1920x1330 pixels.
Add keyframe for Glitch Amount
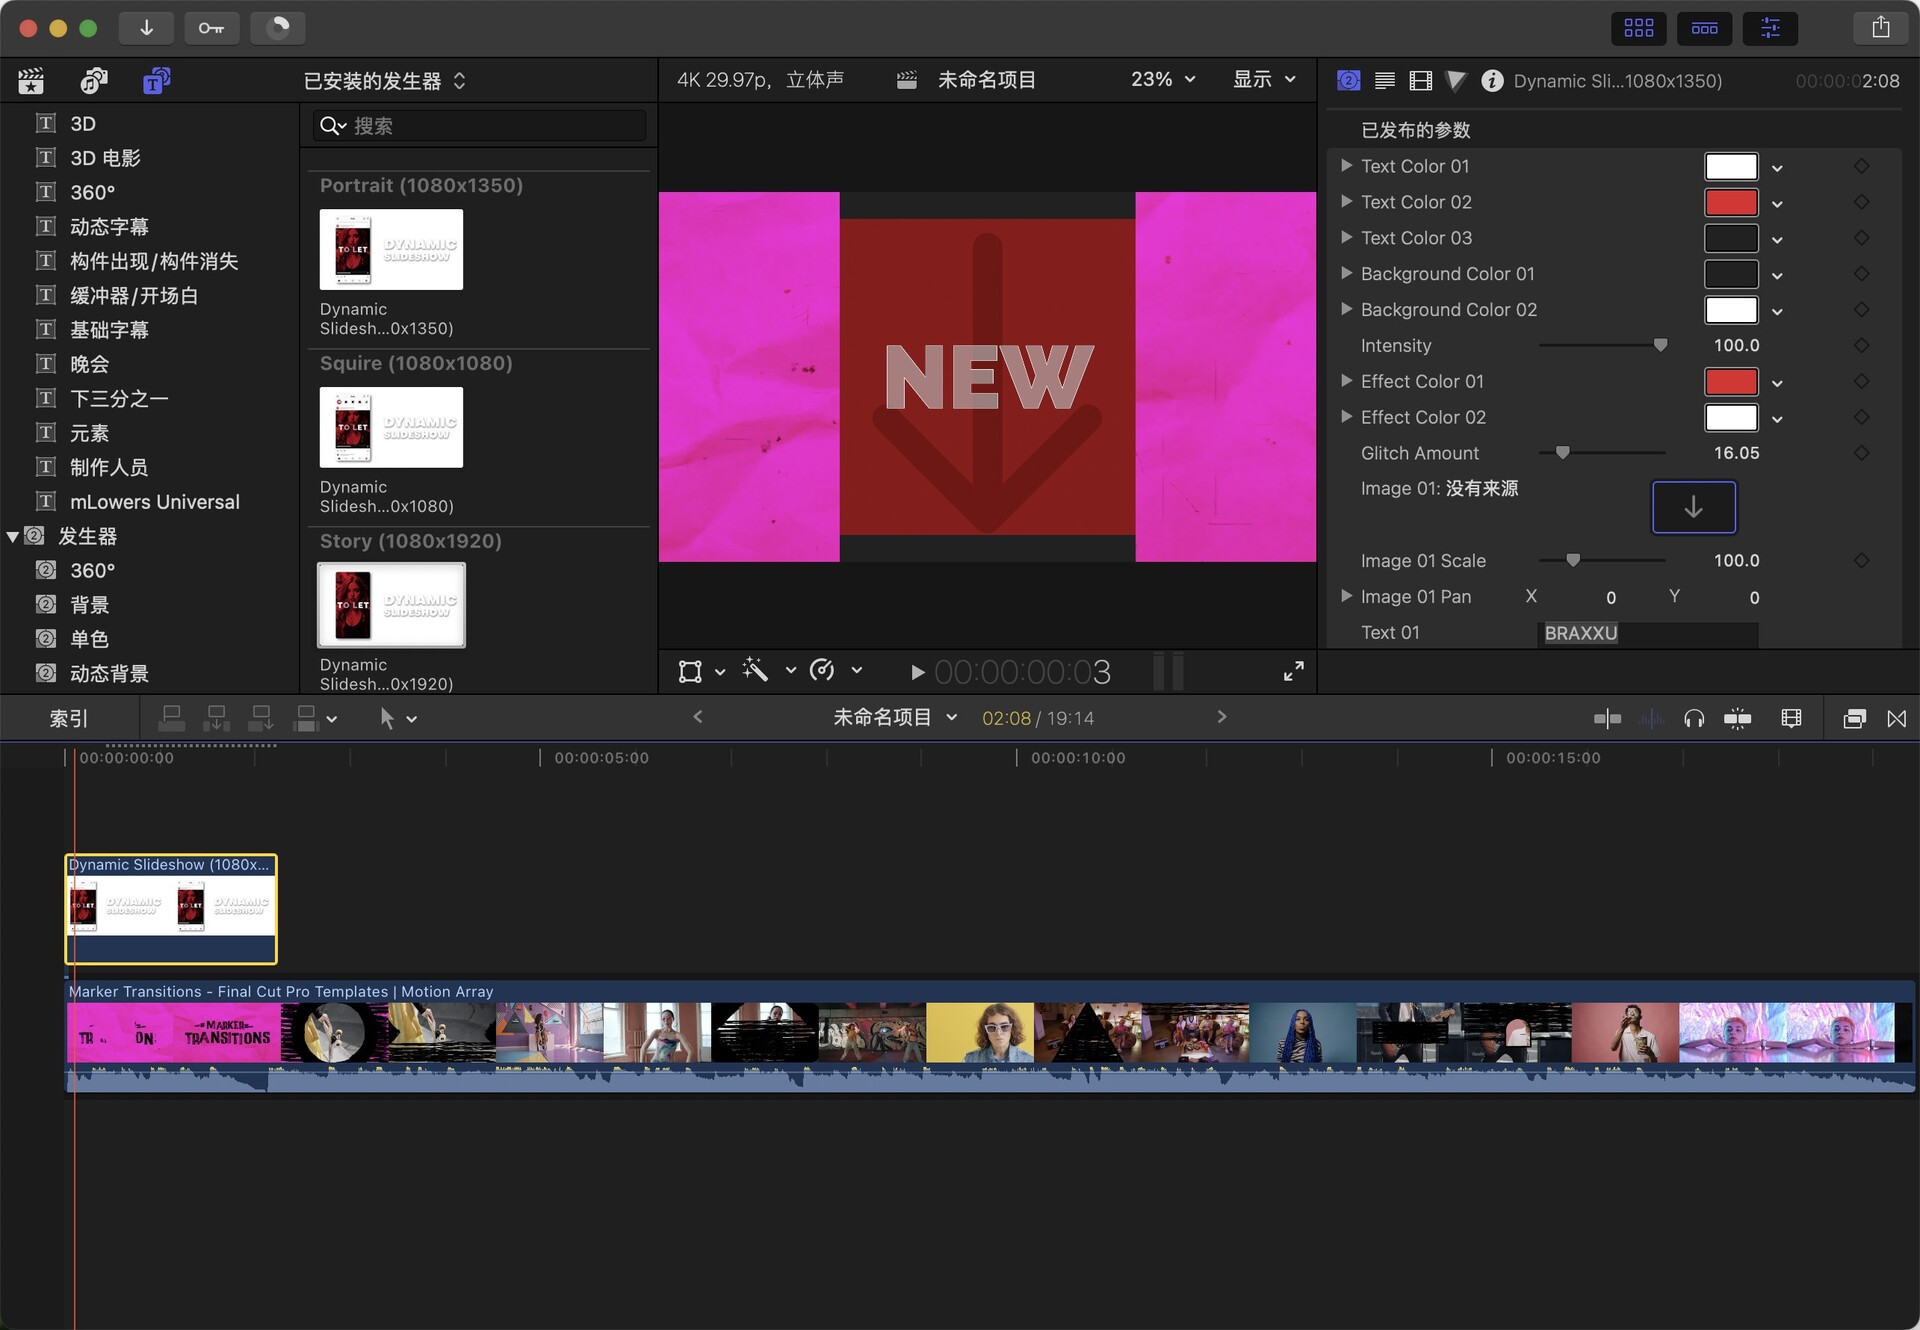pyautogui.click(x=1861, y=453)
